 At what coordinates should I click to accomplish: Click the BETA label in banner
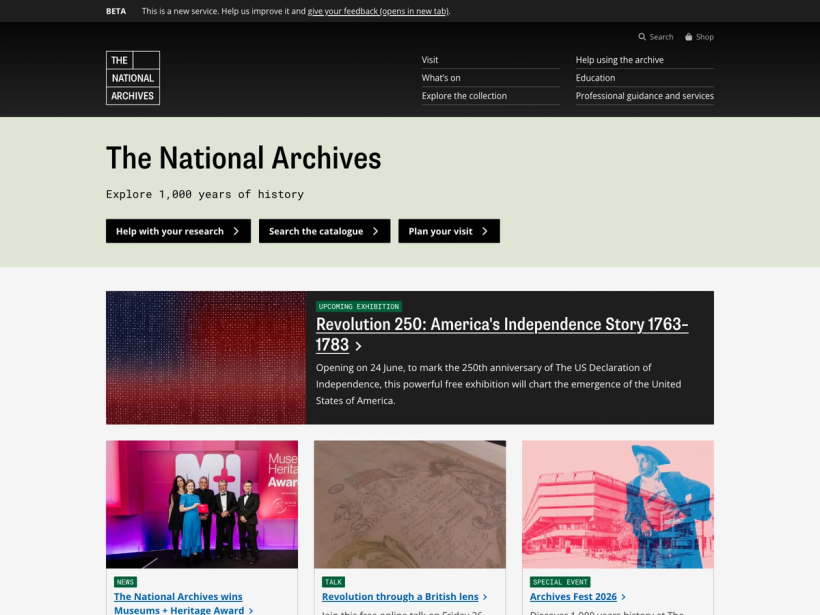tap(116, 11)
